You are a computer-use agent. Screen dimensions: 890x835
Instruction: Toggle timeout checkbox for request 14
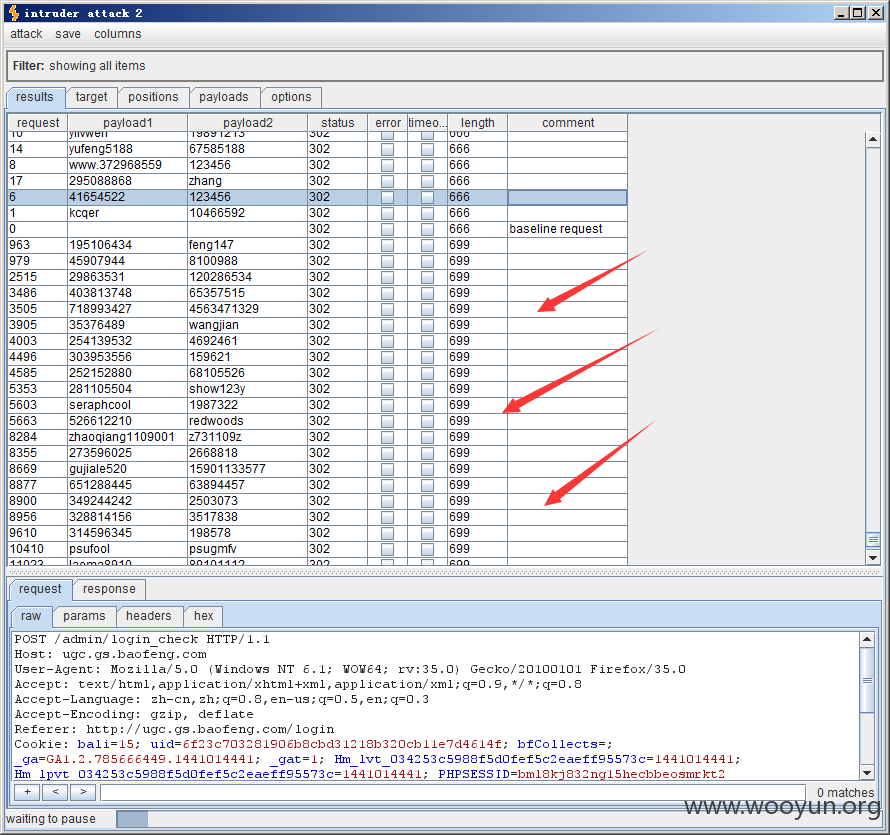pos(427,149)
